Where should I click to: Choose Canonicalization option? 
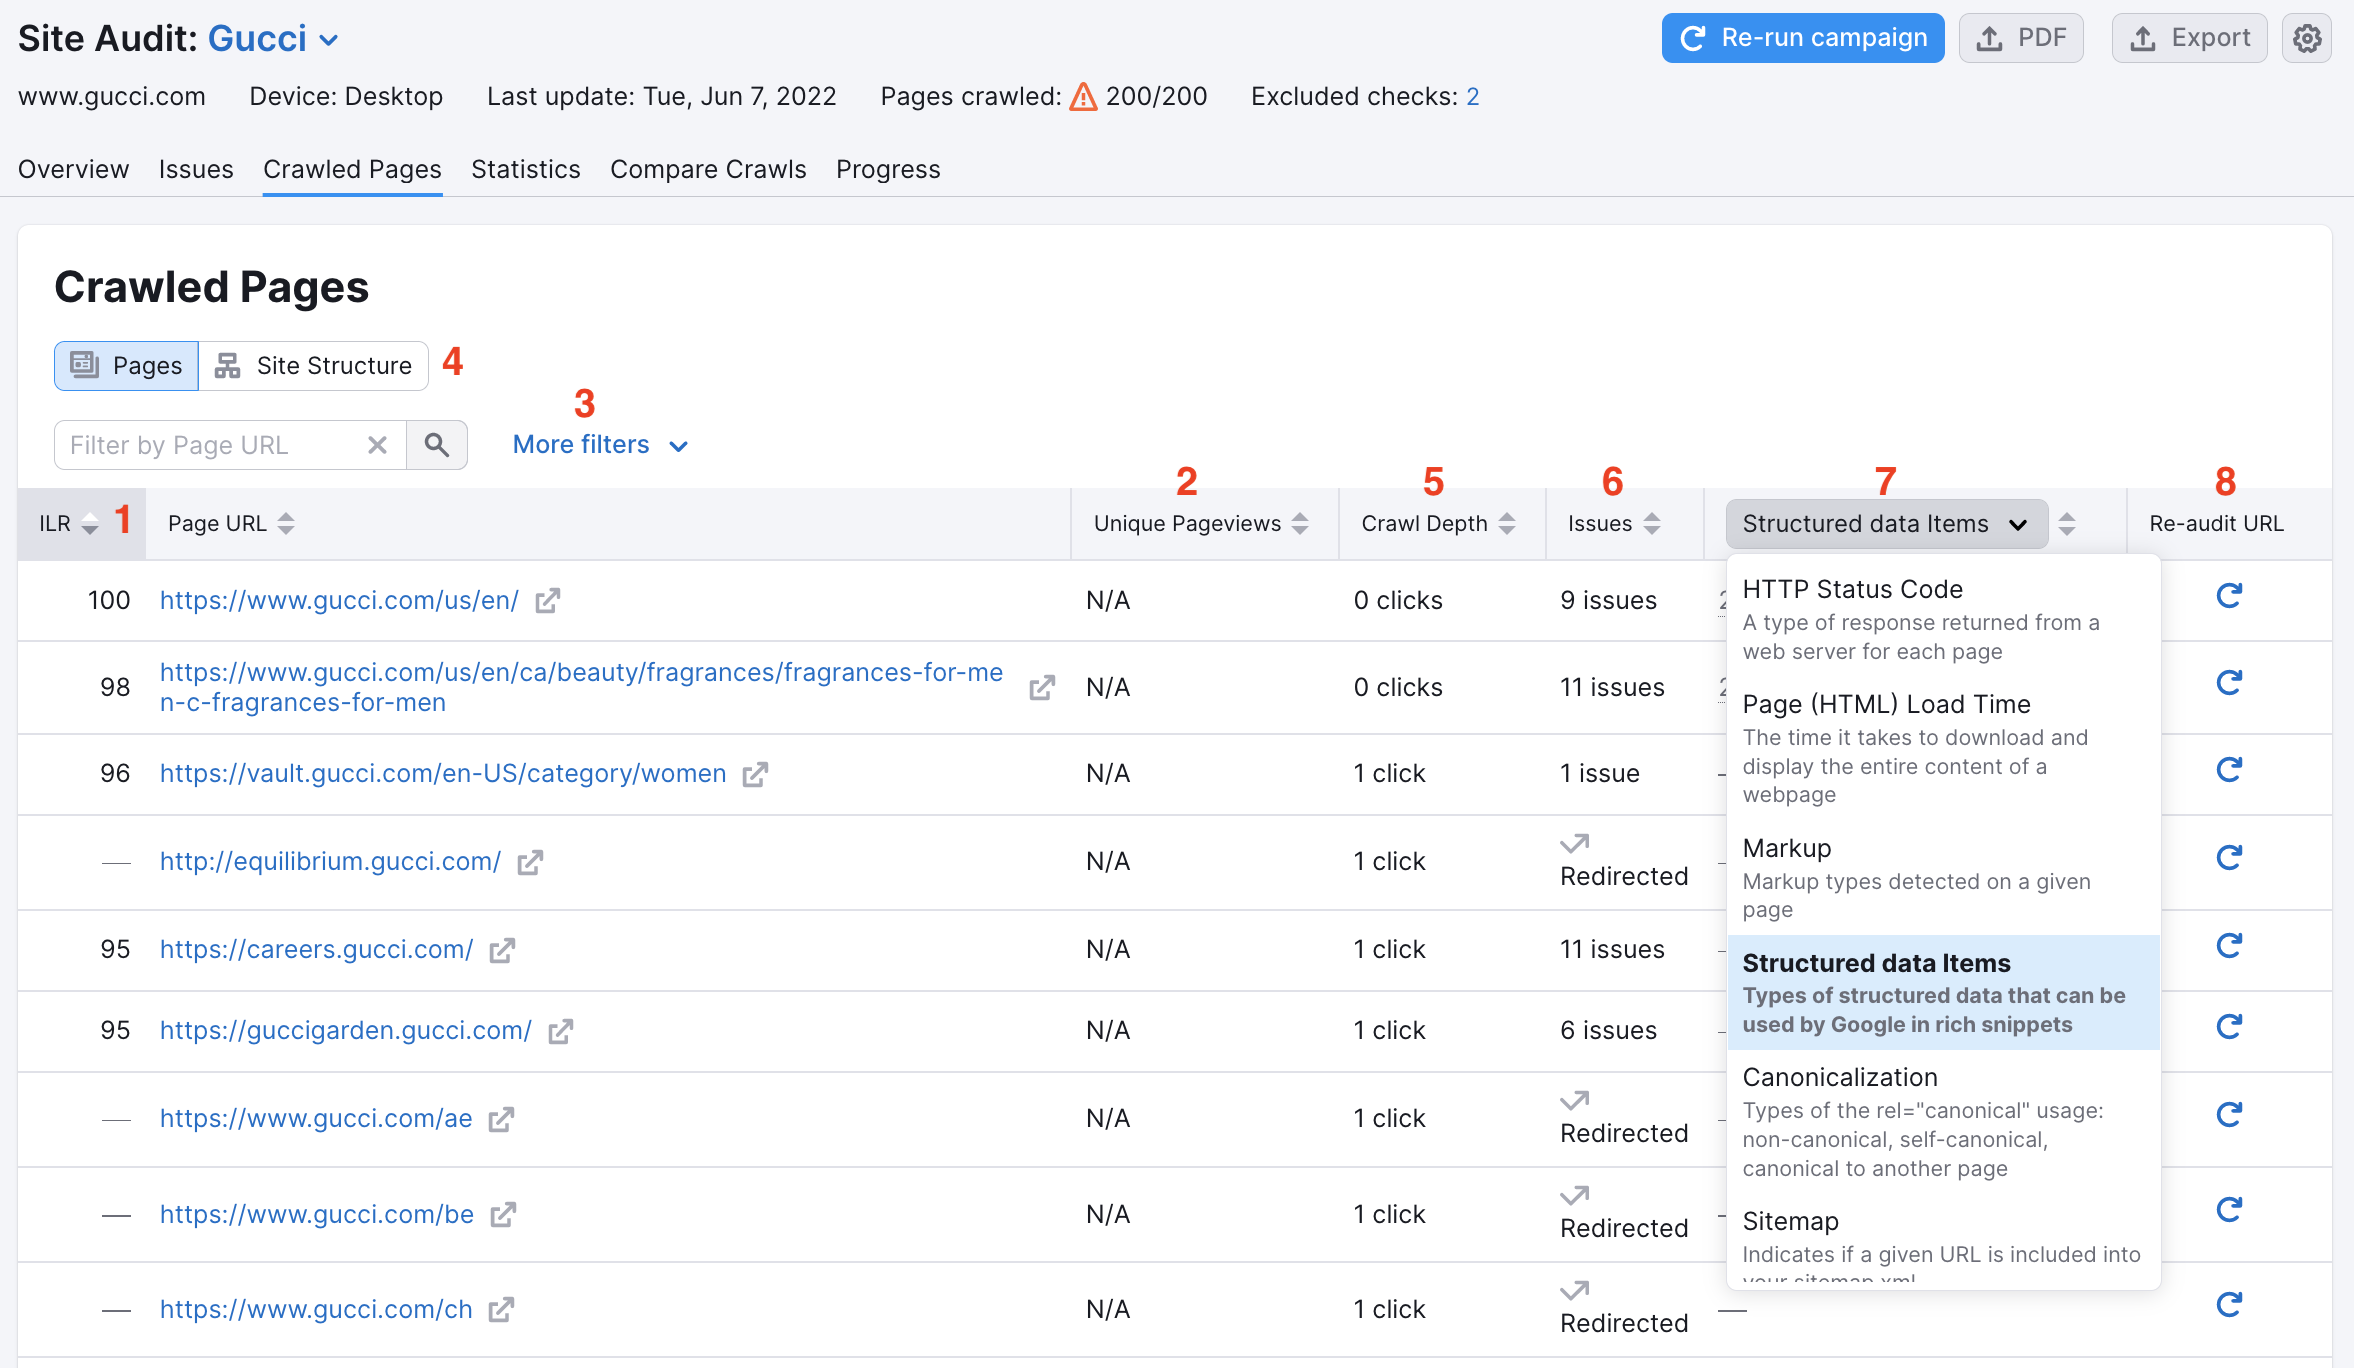(1943, 1122)
